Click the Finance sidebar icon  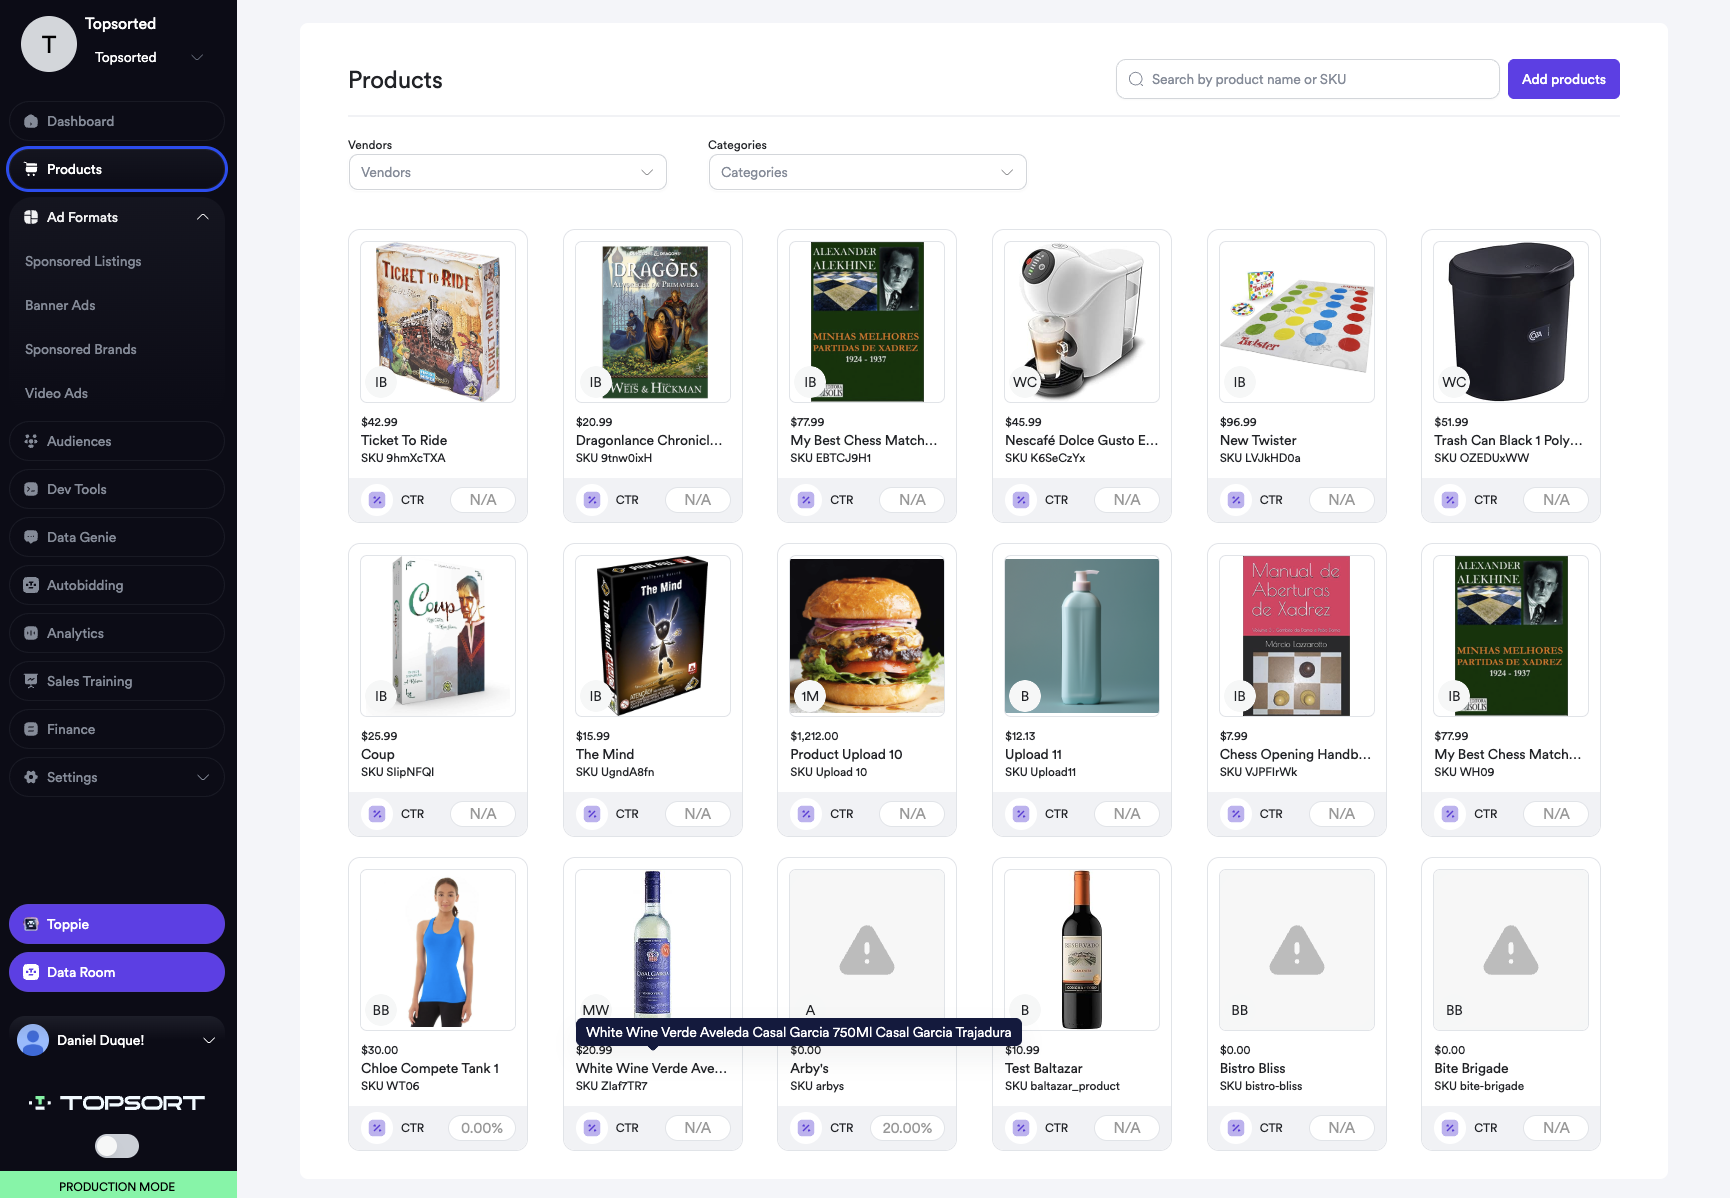coord(31,729)
